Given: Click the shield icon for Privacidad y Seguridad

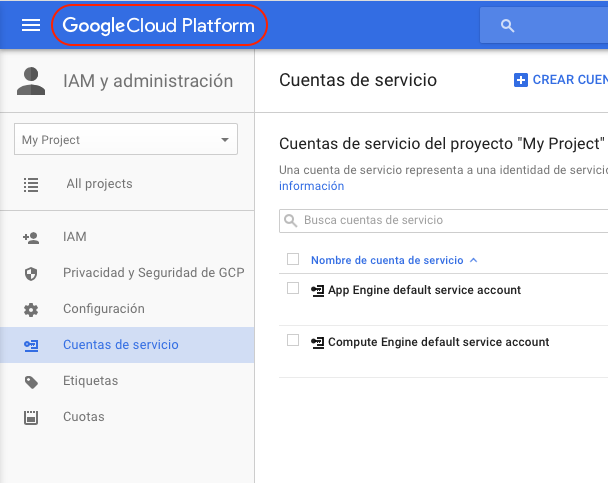Looking at the screenshot, I should [x=31, y=274].
